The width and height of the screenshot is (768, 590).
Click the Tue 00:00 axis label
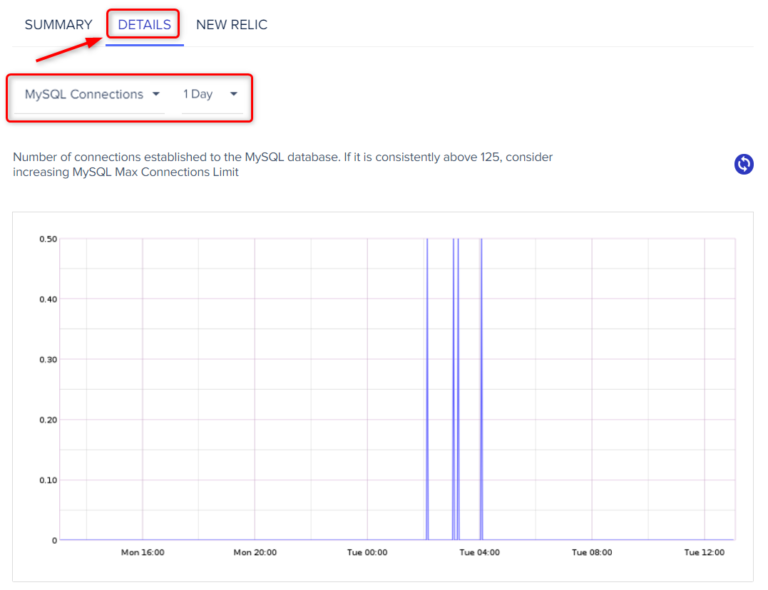[x=367, y=552]
